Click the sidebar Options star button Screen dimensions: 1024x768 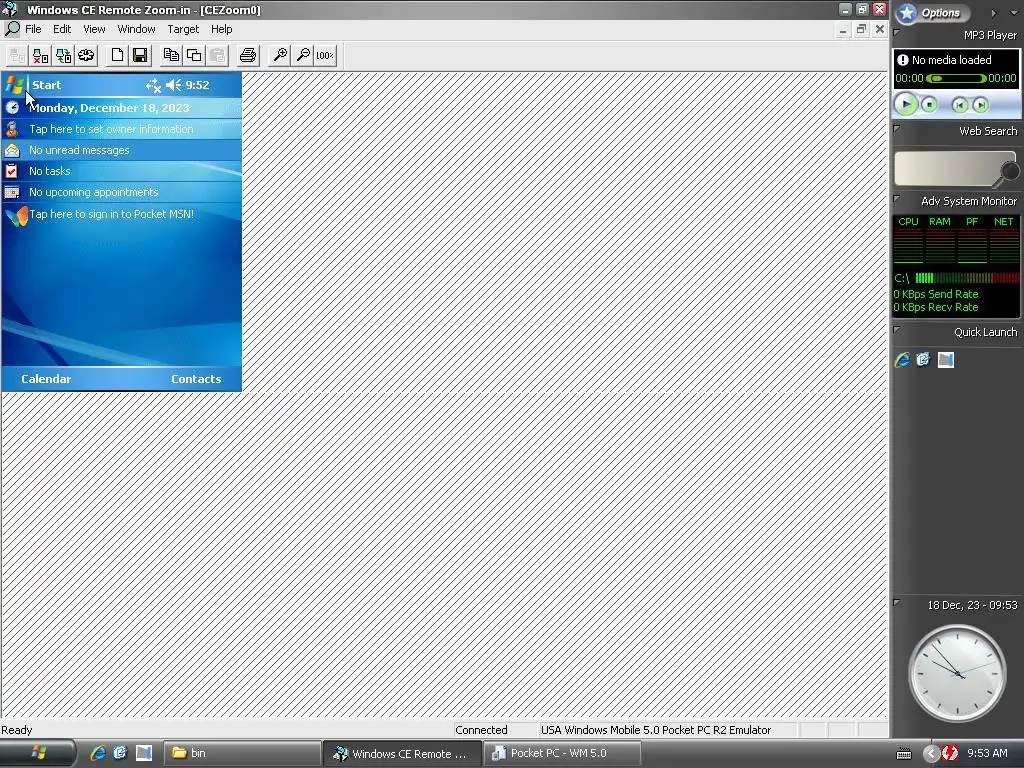(932, 12)
